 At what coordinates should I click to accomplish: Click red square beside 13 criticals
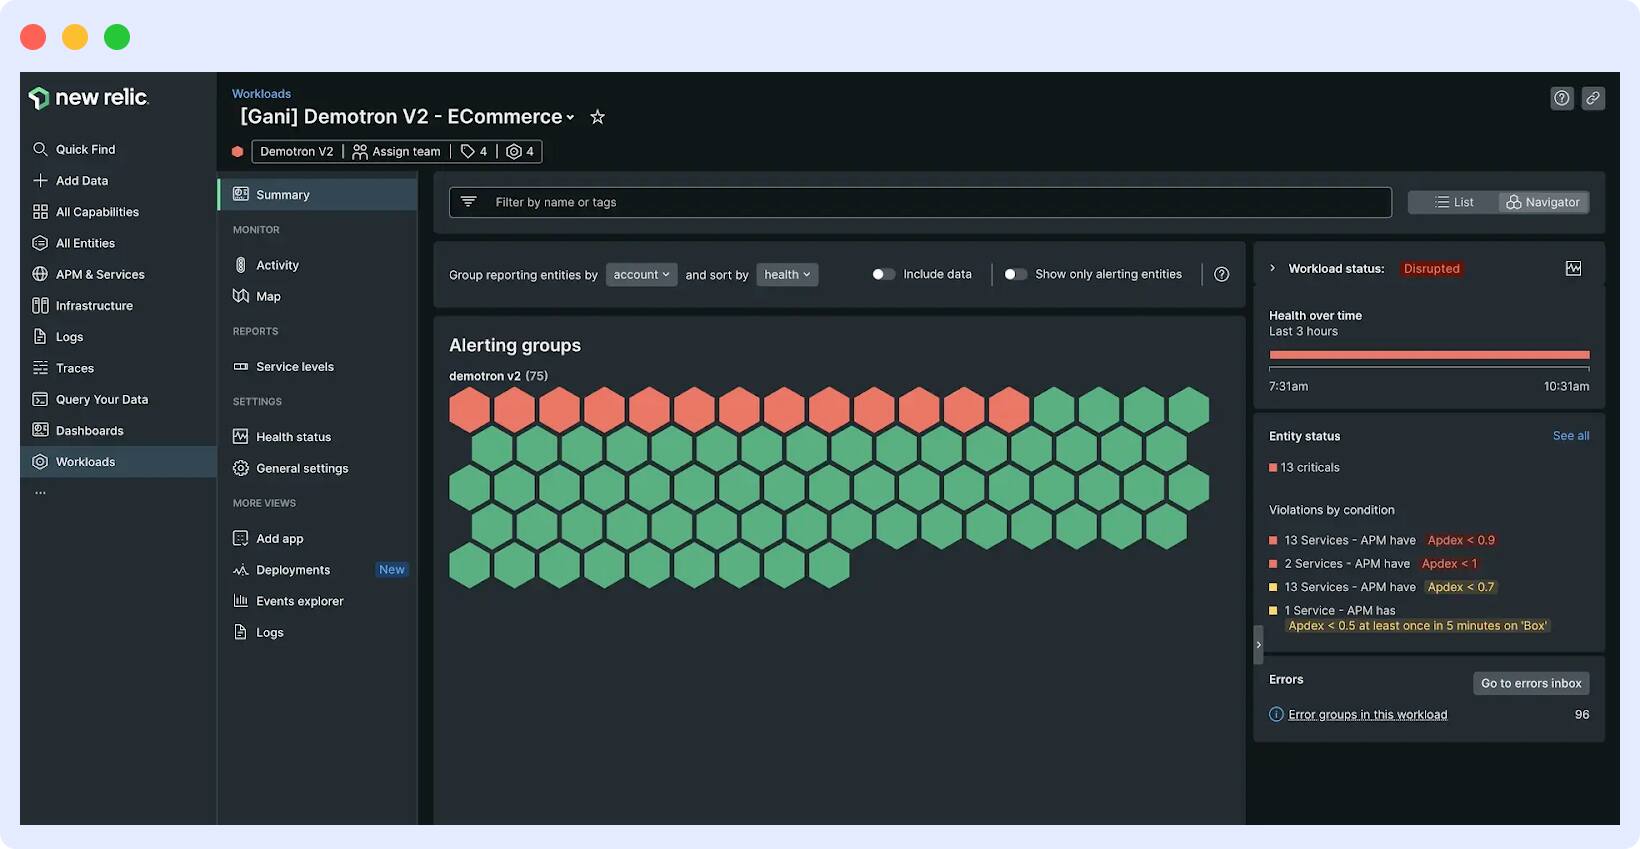click(1273, 467)
